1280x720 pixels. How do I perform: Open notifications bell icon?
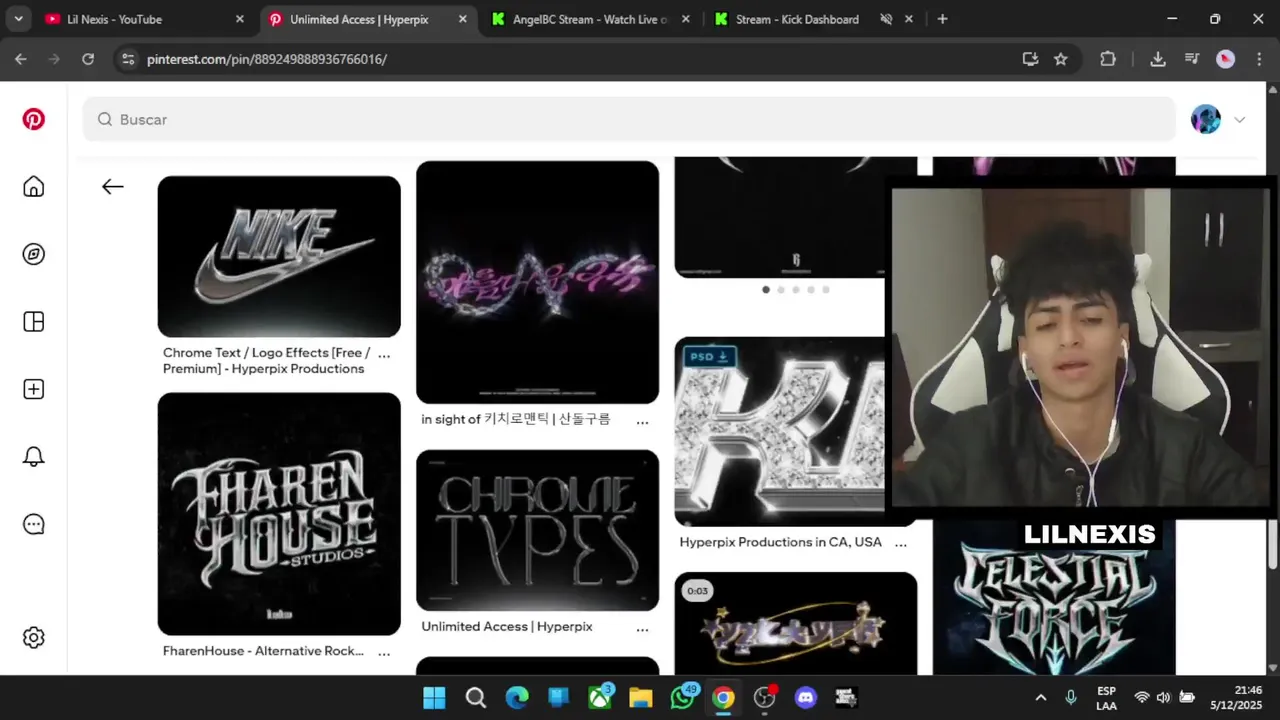[34, 457]
